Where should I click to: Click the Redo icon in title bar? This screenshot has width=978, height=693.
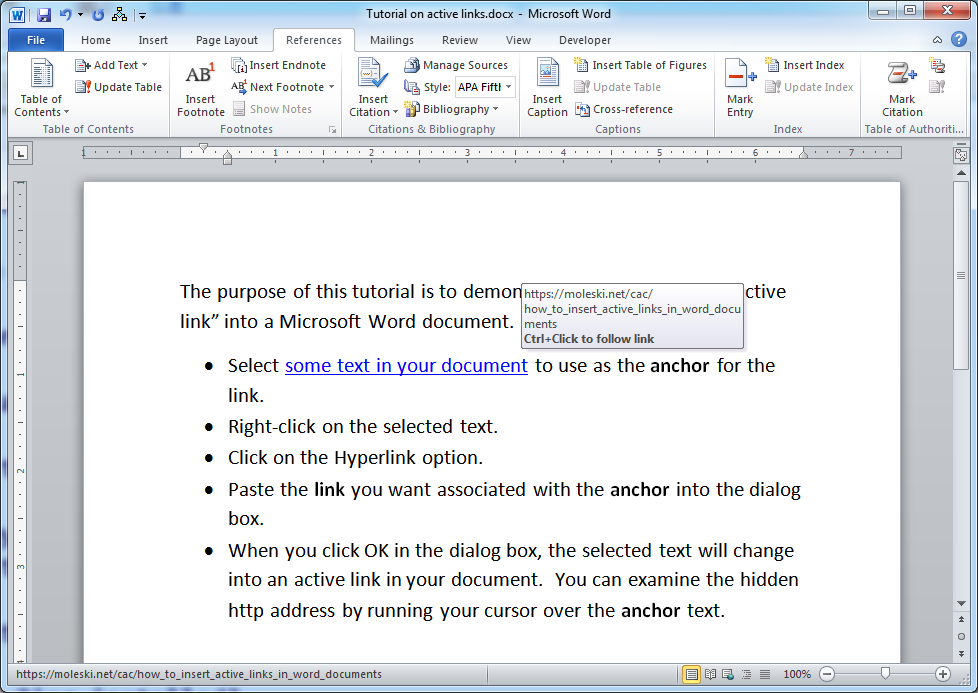click(98, 14)
